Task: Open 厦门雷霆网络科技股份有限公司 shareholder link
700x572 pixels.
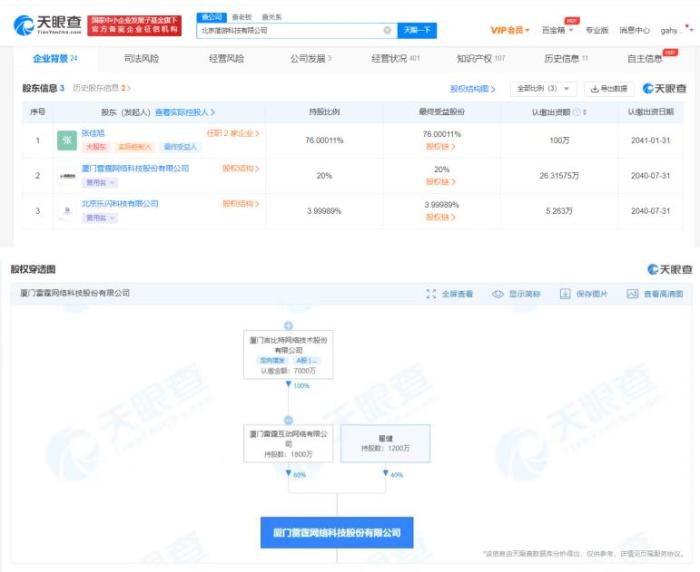Action: [135, 168]
